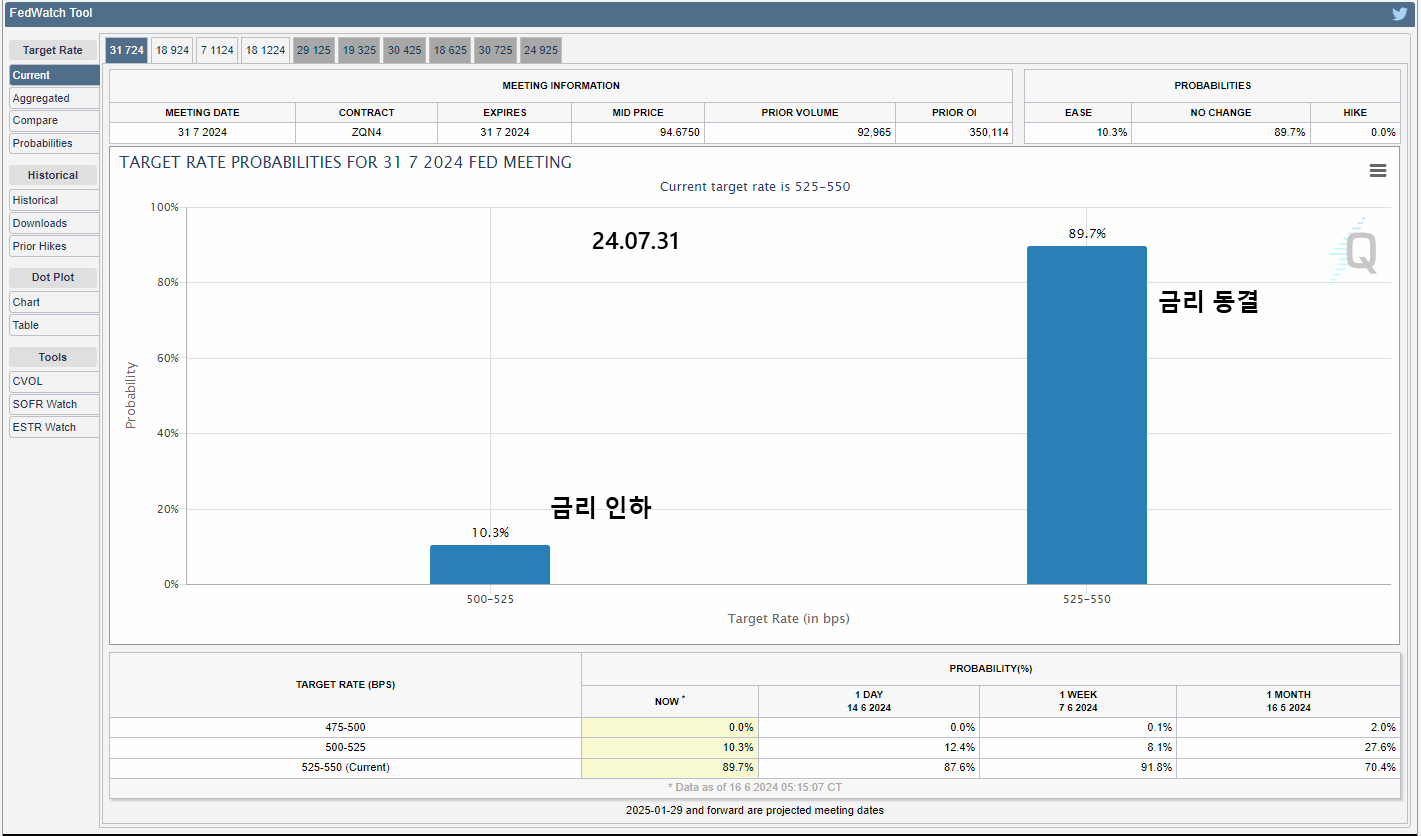
Task: Click the 0.0% hike probability cell
Action: [x=1355, y=132]
